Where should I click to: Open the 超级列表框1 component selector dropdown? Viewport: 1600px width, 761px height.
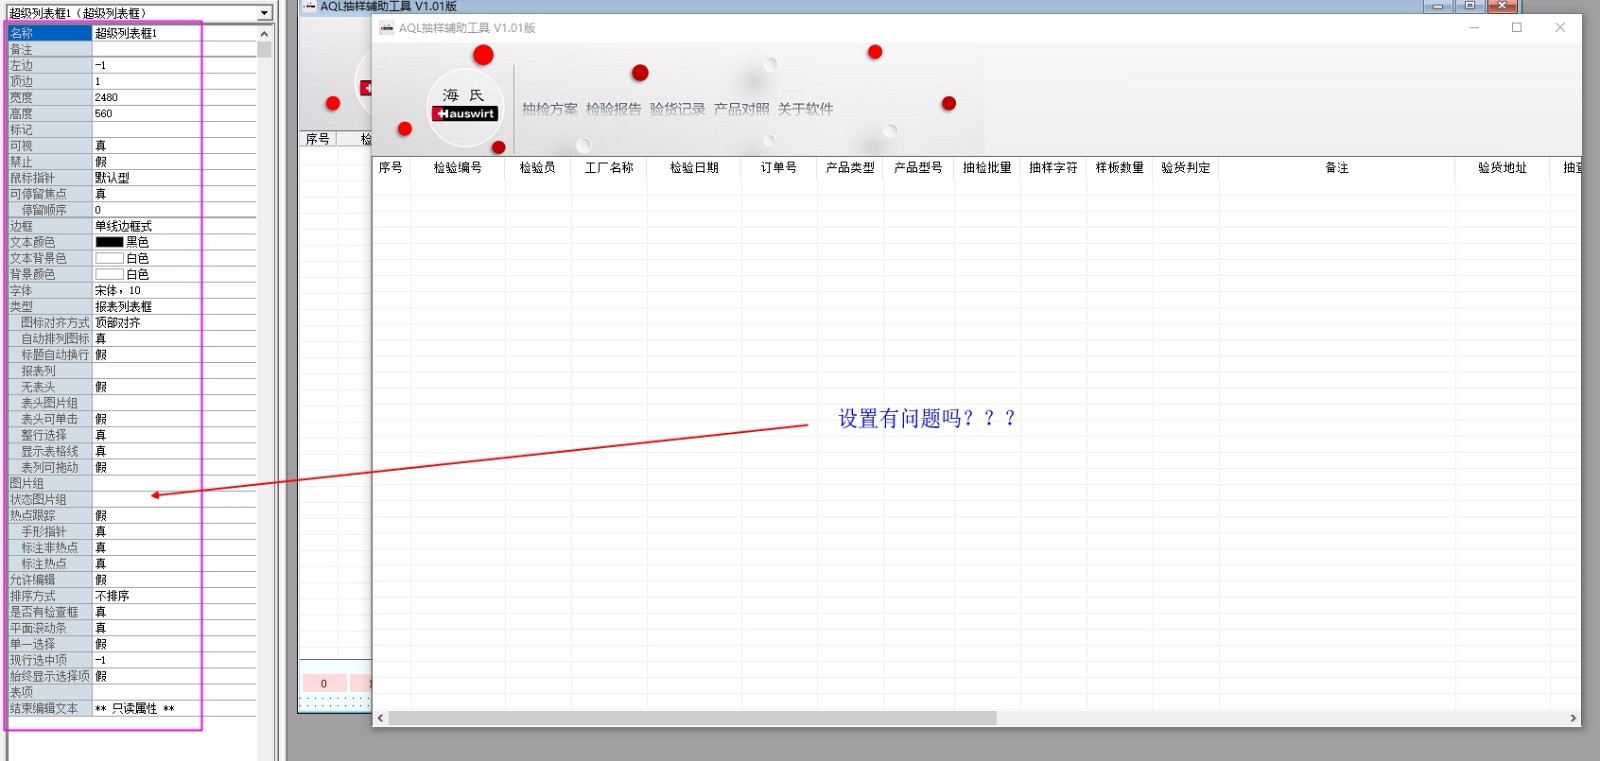[x=264, y=13]
